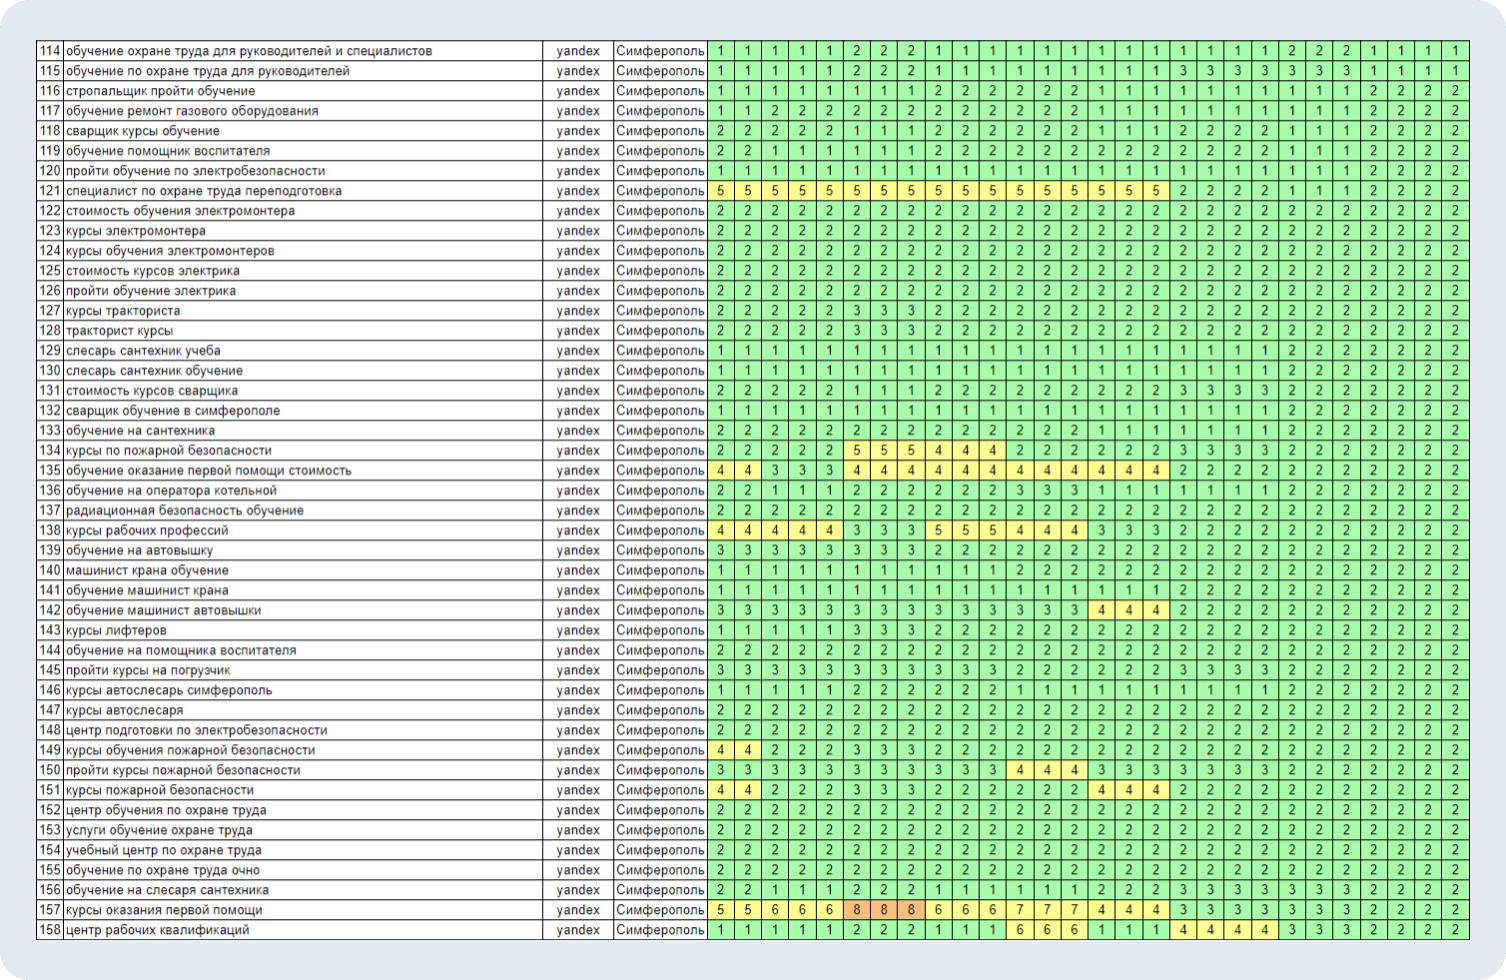Select 'Симферополь' cell in row 121
The height and width of the screenshot is (980, 1506).
(x=660, y=191)
